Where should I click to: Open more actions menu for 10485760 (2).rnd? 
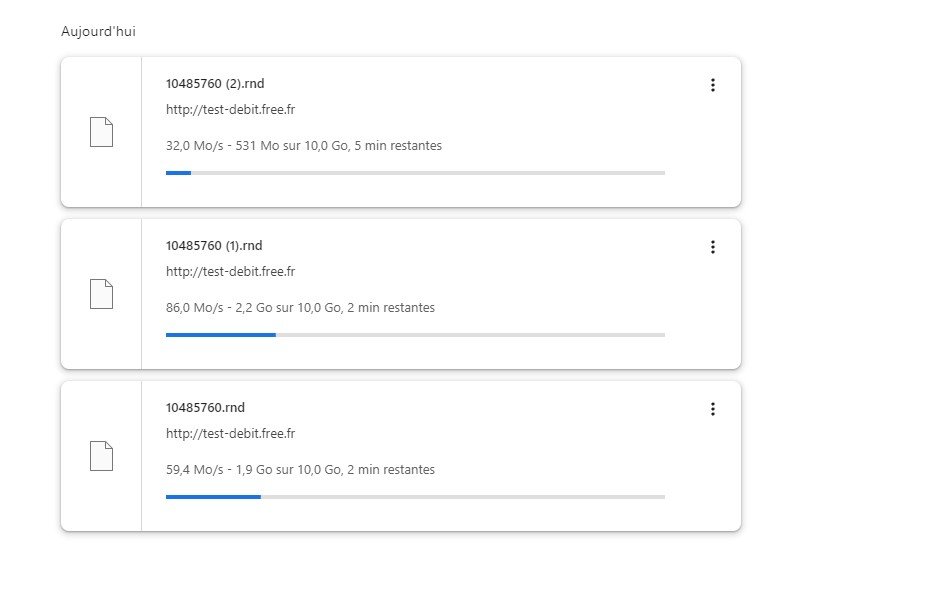pyautogui.click(x=713, y=85)
